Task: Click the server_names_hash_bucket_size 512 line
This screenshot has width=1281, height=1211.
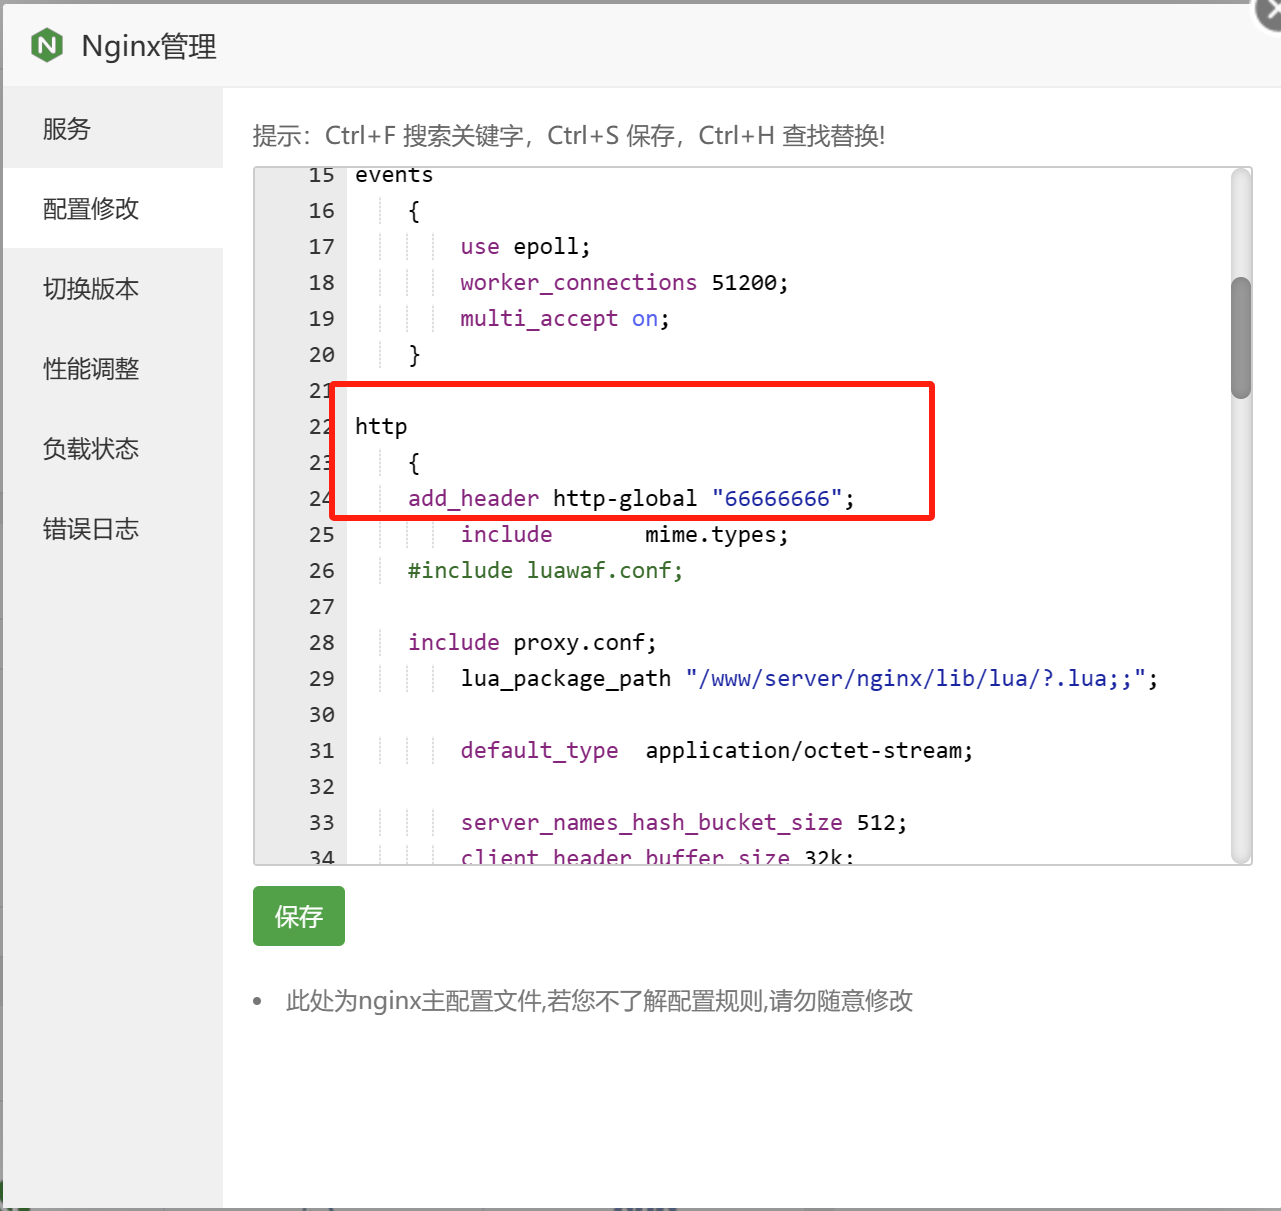Action: pos(684,823)
